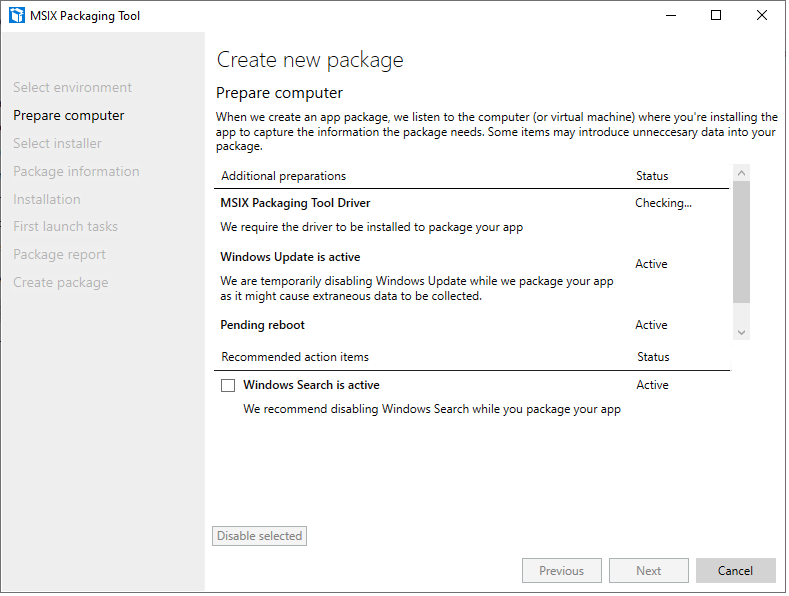Click the Cancel button
The height and width of the screenshot is (596, 789).
(x=735, y=571)
